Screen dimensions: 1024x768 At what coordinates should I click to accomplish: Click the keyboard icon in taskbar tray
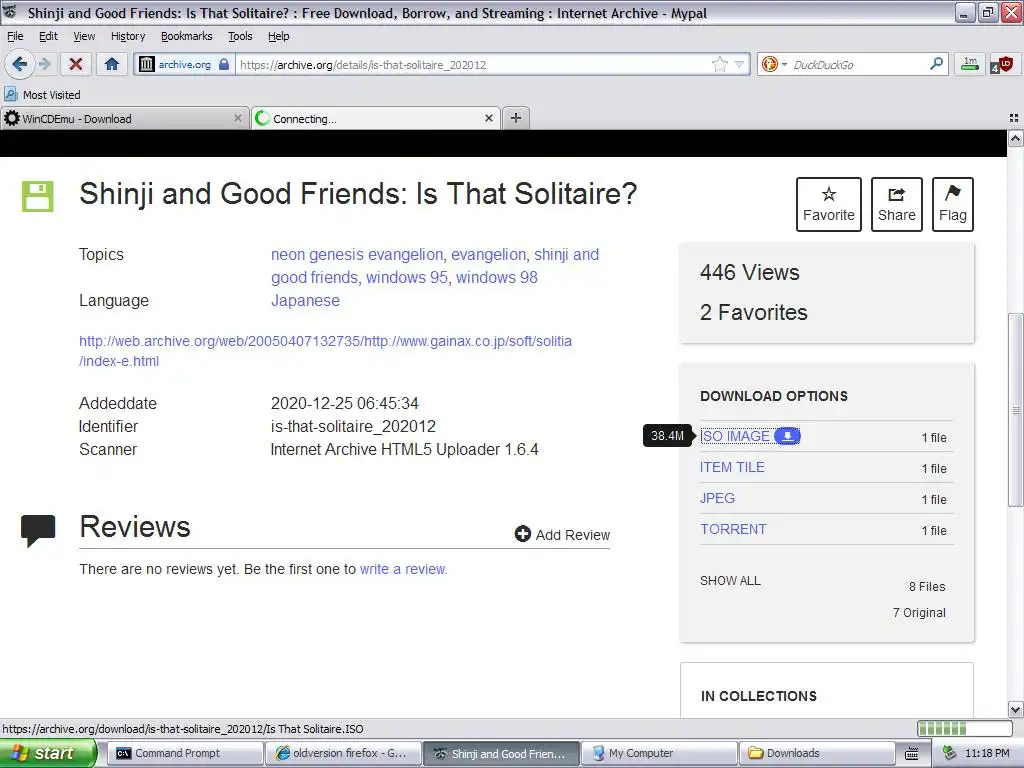[x=912, y=754]
